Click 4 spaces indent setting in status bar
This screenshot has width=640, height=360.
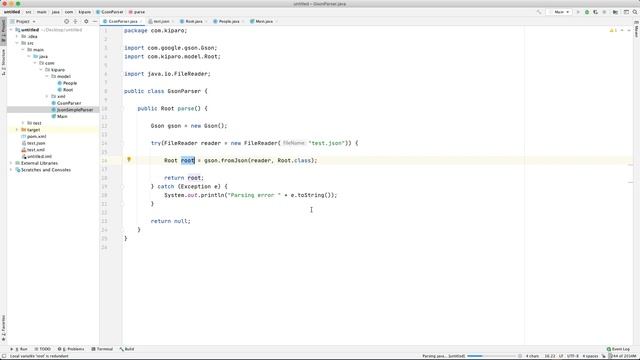pyautogui.click(x=590, y=356)
